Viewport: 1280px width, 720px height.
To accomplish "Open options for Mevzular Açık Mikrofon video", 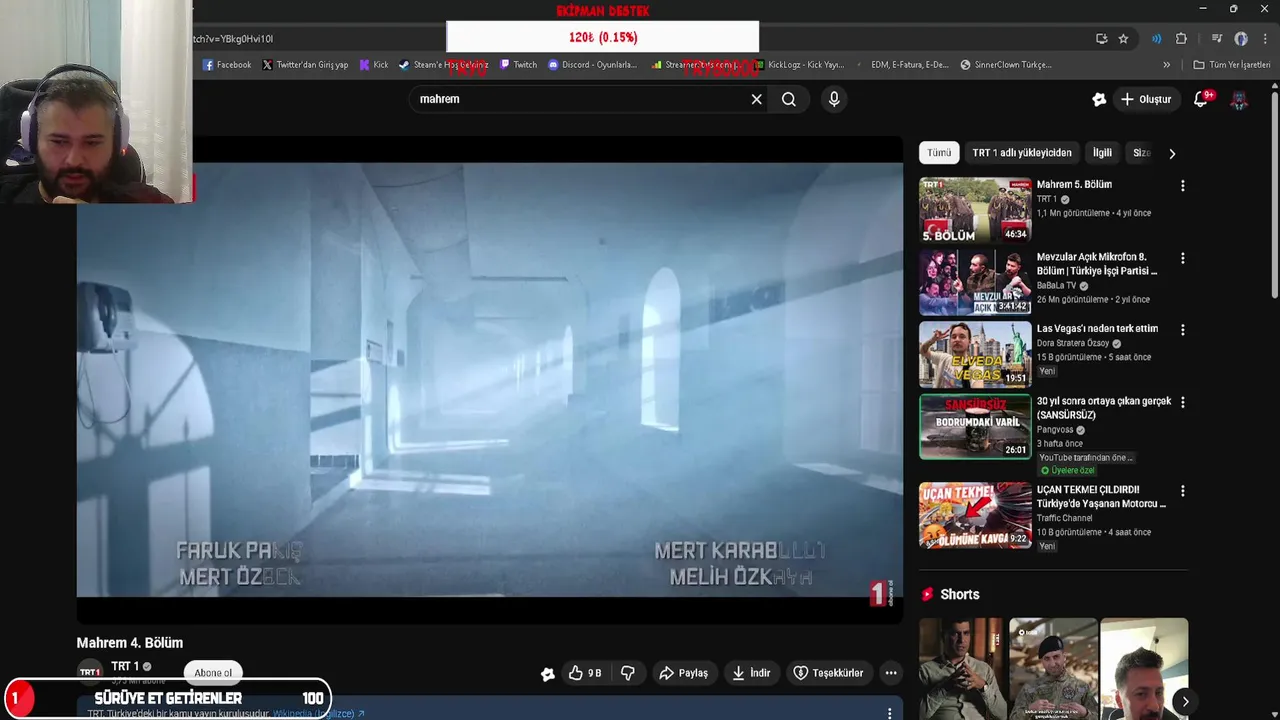I will (1183, 258).
